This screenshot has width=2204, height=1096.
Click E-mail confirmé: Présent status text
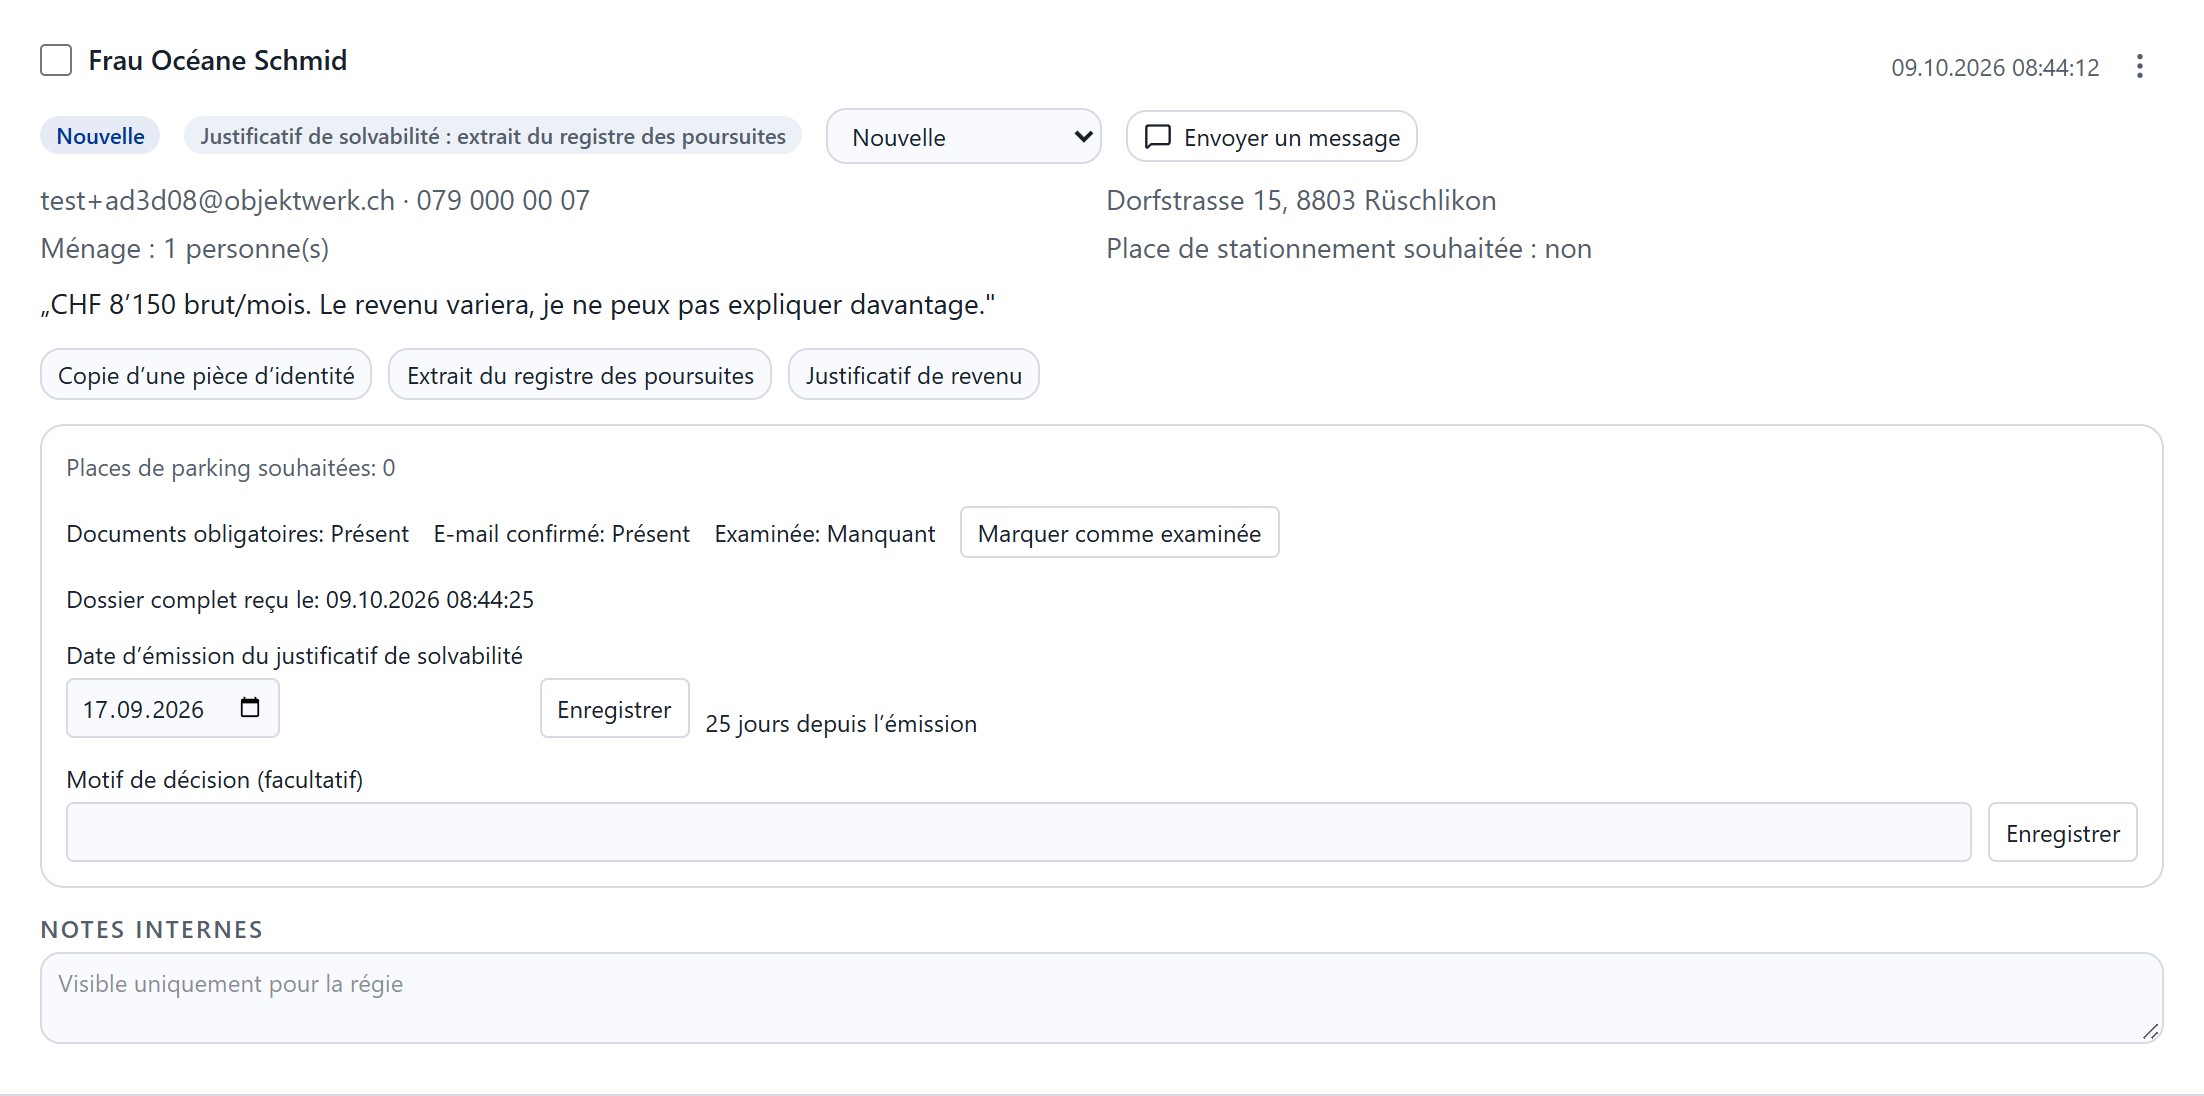(562, 533)
